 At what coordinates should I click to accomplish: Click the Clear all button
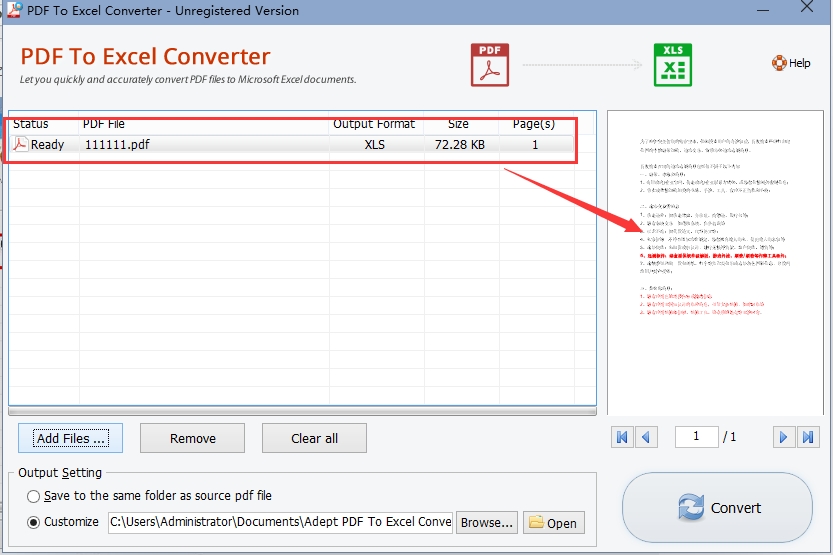314,438
